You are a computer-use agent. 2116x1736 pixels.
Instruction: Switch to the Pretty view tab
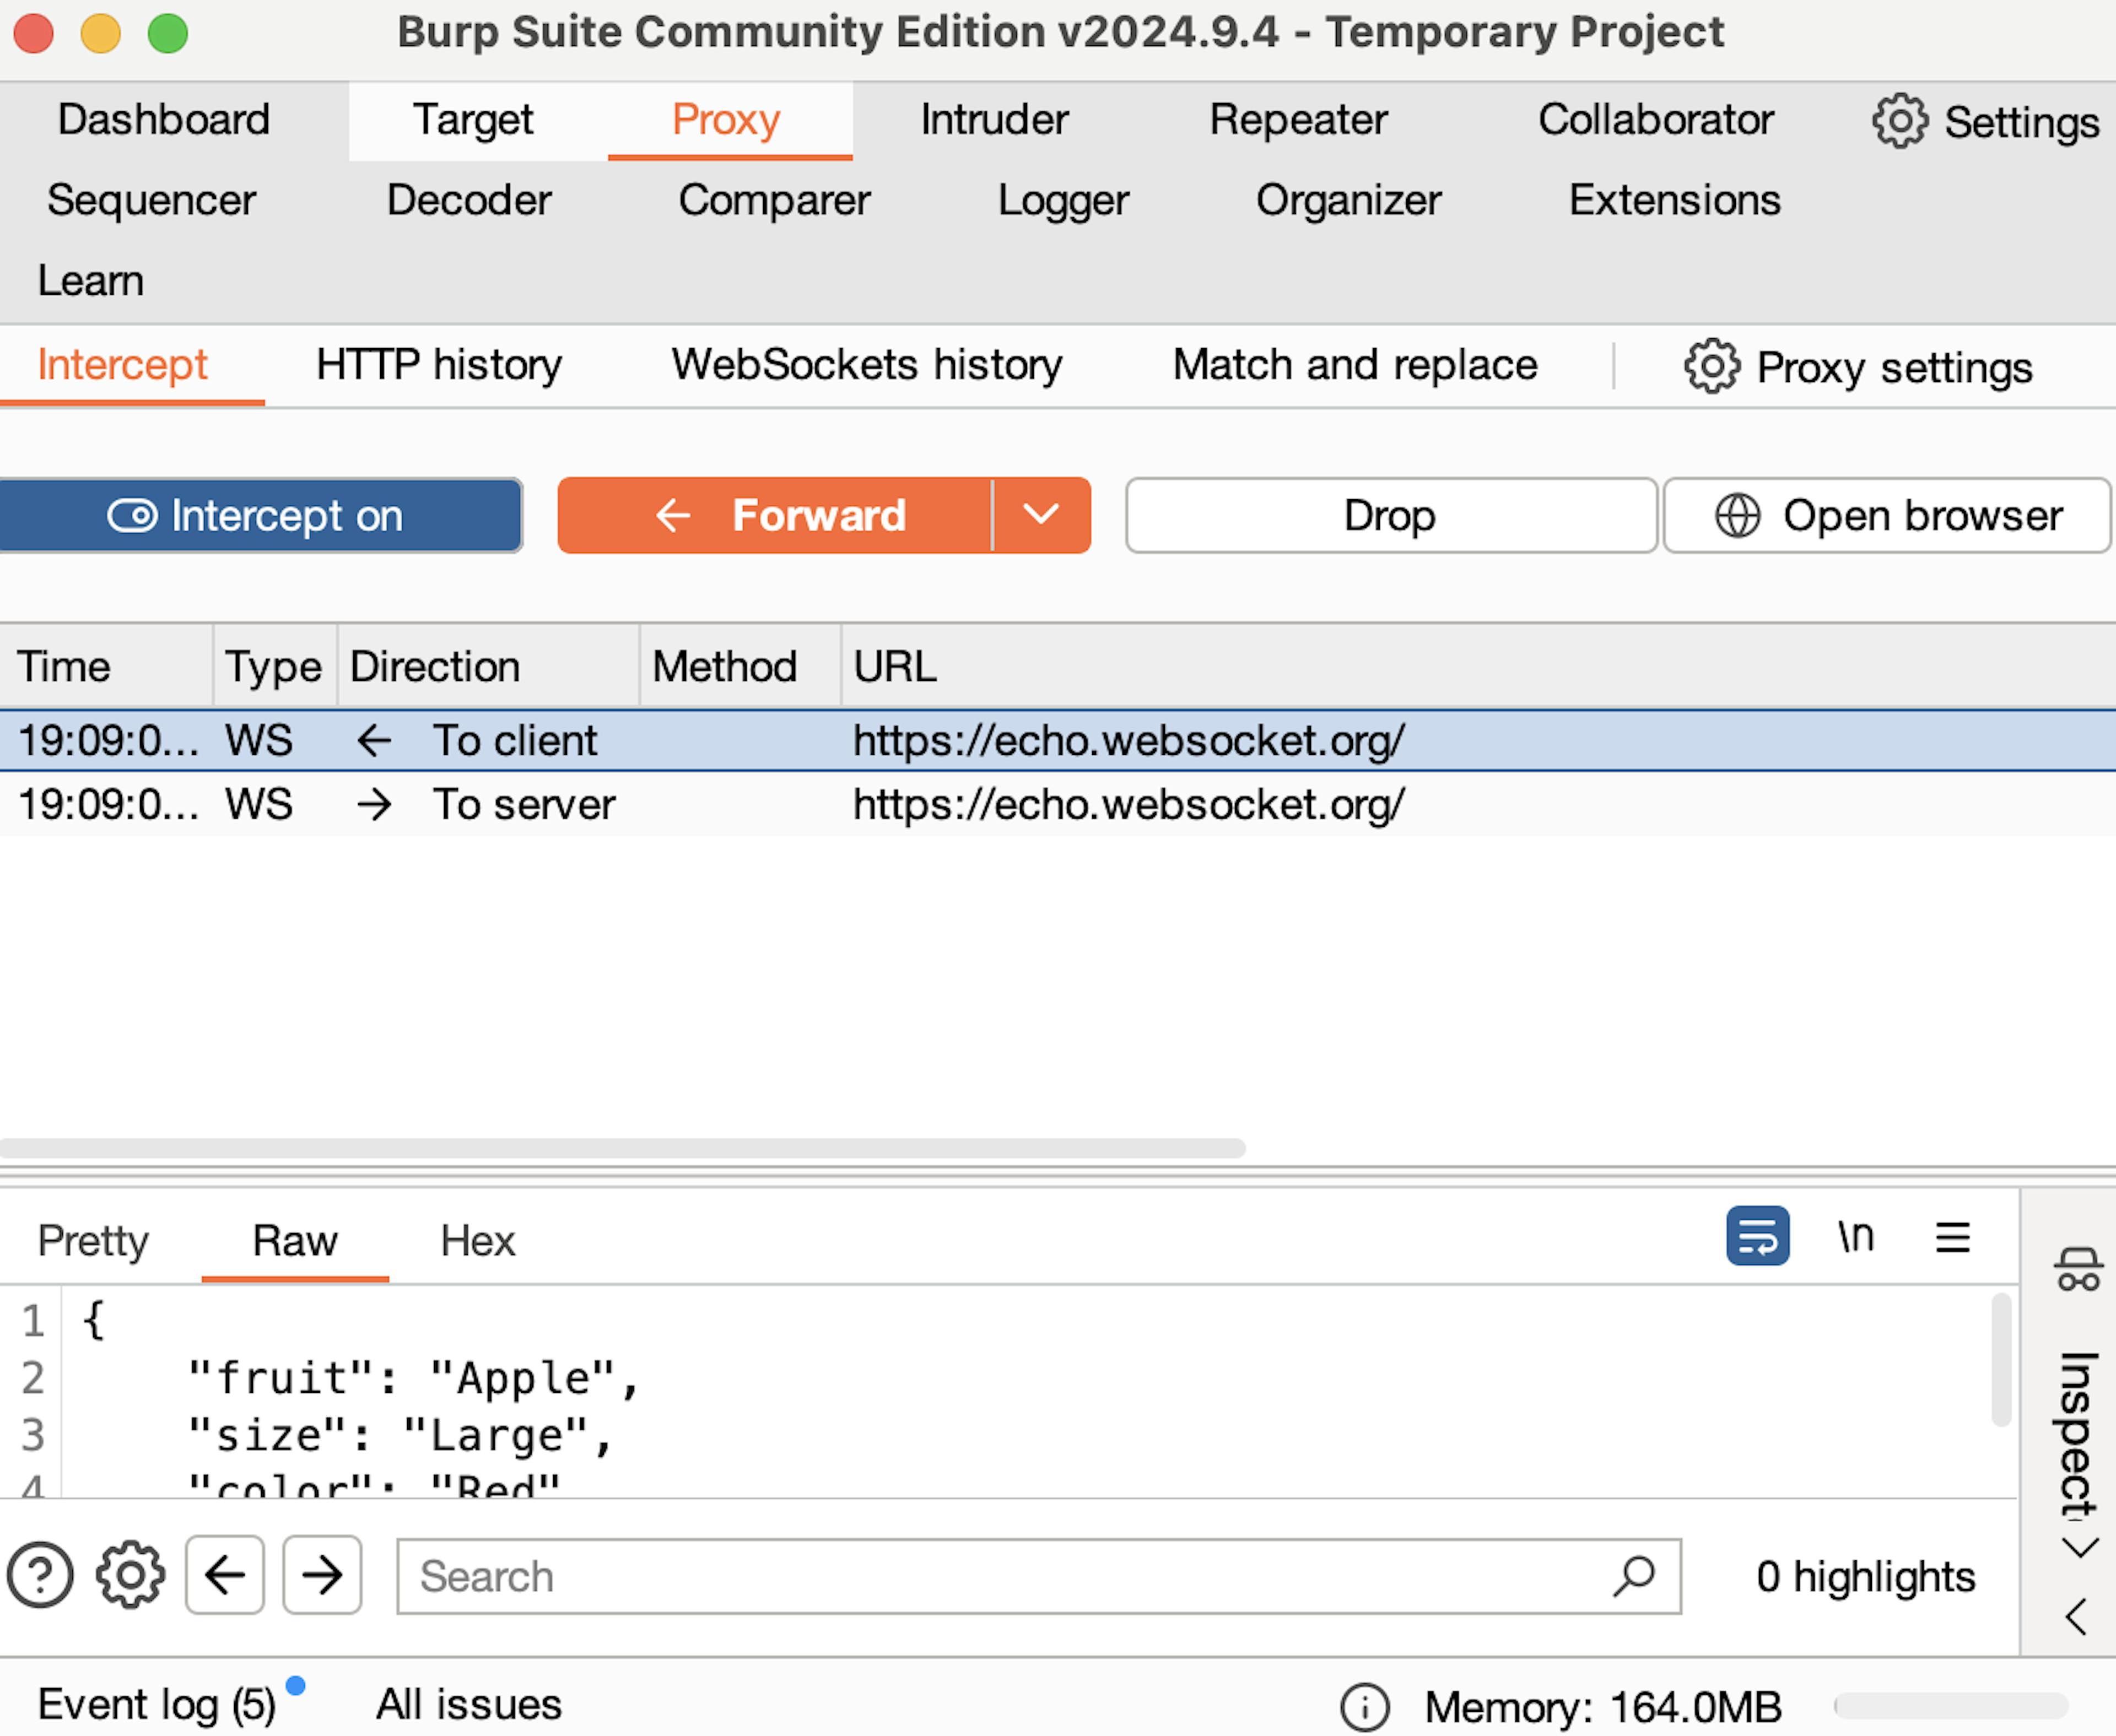coord(93,1241)
